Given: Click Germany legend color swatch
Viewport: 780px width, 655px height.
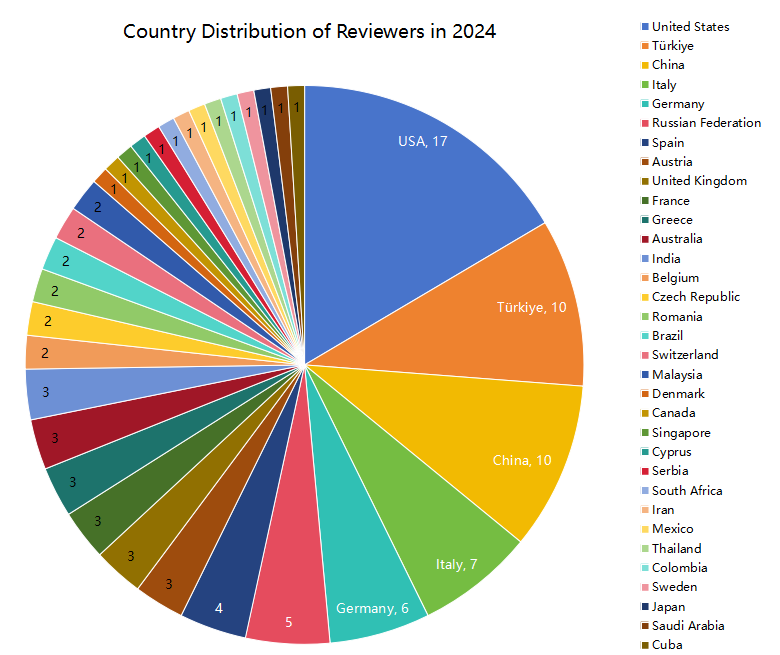Looking at the screenshot, I should pos(645,104).
